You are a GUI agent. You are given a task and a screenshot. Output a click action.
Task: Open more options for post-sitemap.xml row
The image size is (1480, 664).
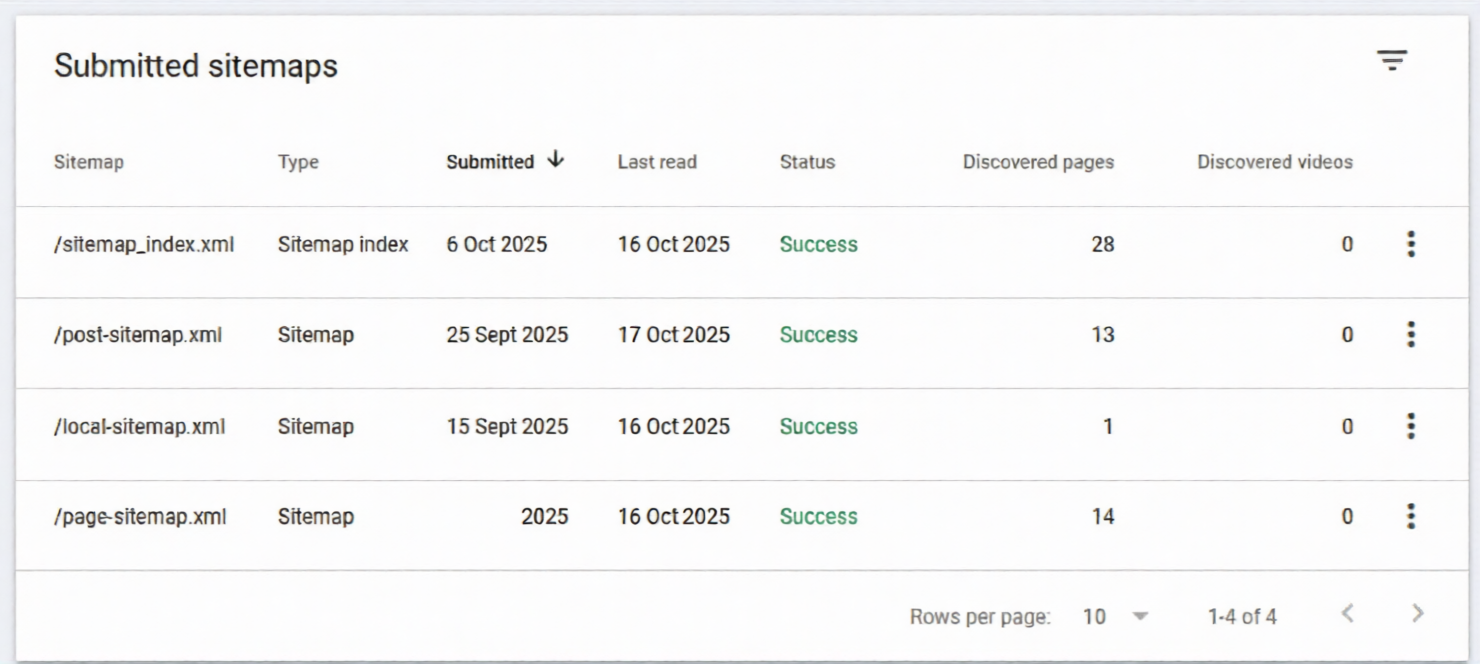1410,335
